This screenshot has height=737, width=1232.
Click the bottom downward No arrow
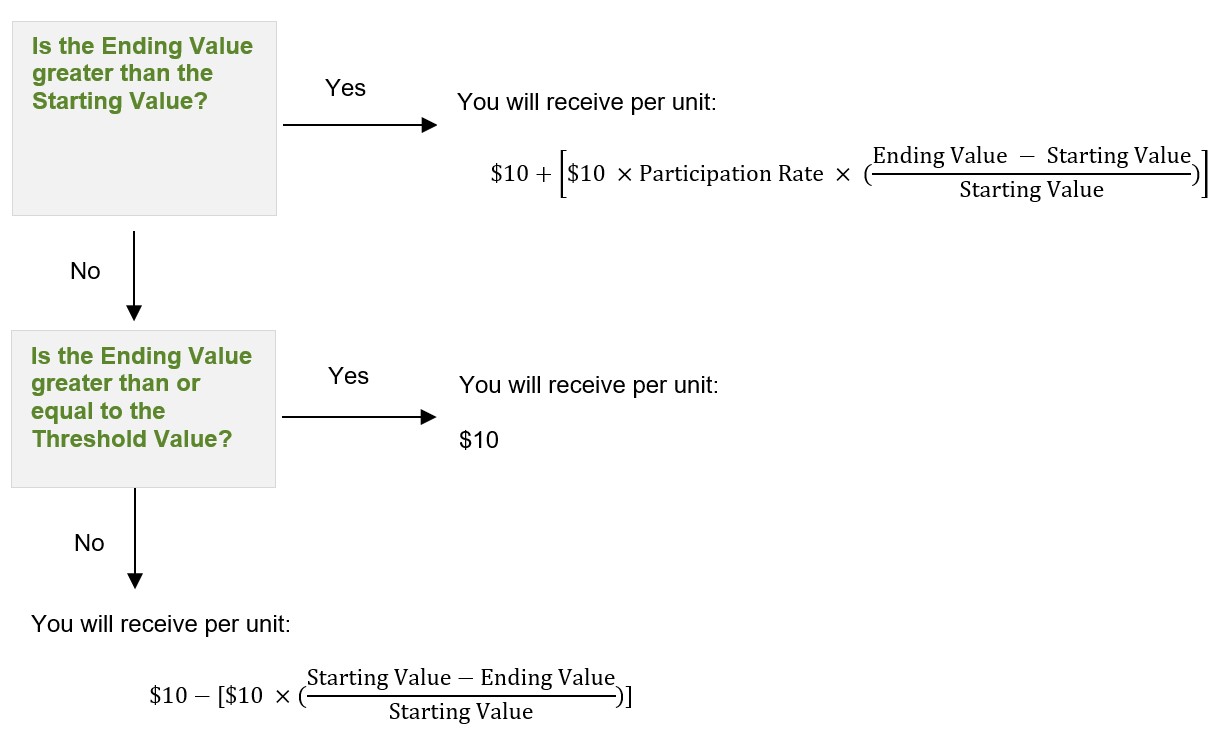pos(135,539)
